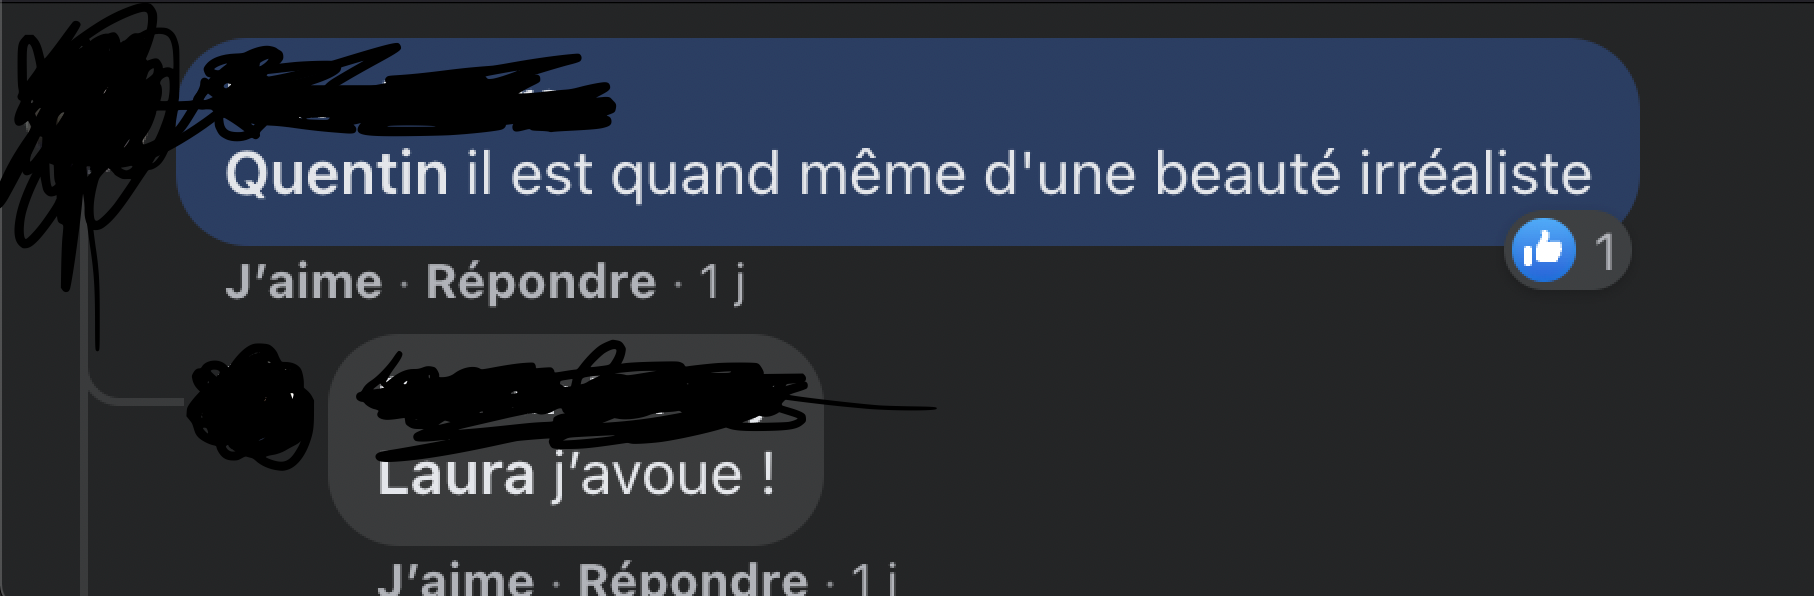Screen dimensions: 1814x596
Task: Open the blacked-out avatar beside Laura reply
Action: (x=250, y=407)
